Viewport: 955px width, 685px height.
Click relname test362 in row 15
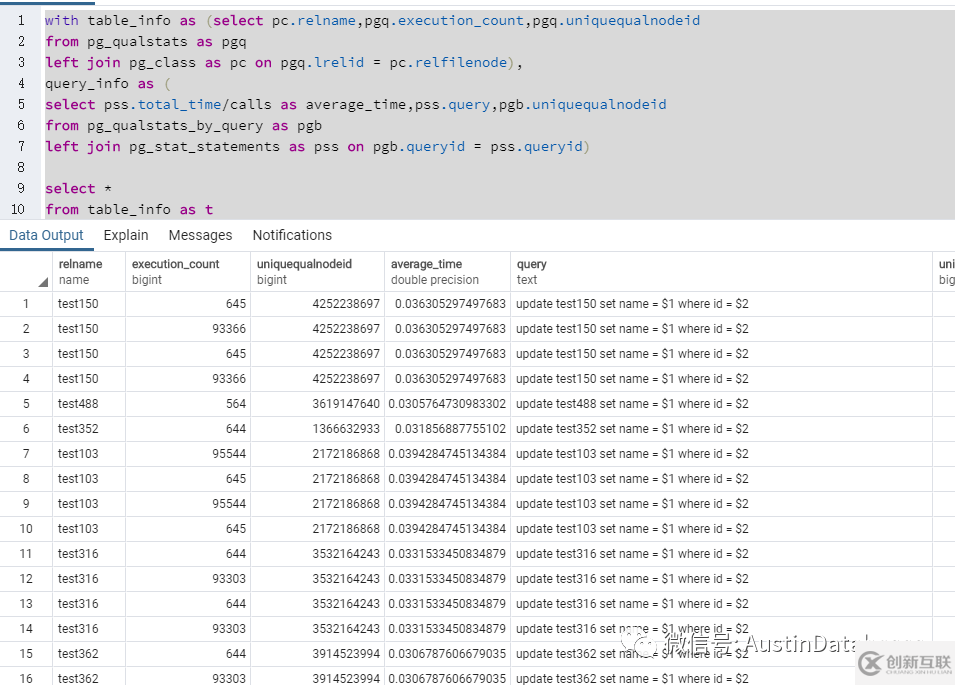tap(89, 653)
